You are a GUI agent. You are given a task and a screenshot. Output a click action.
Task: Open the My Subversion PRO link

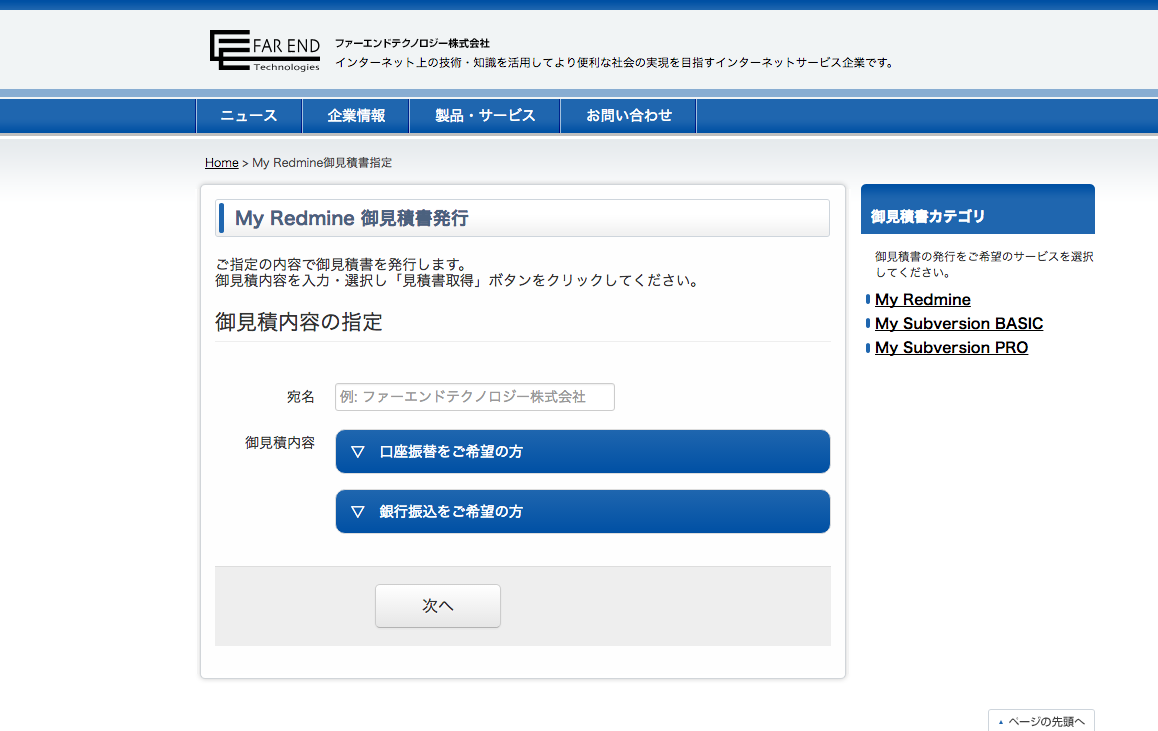(951, 347)
